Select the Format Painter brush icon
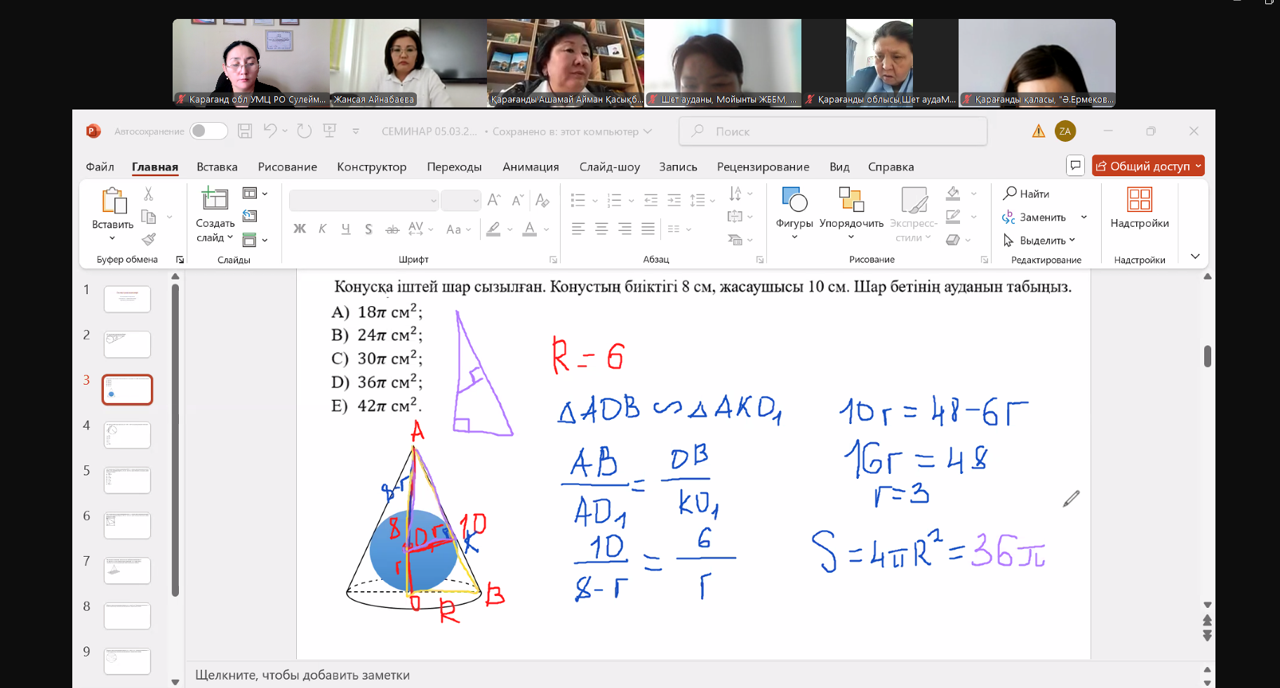This screenshot has height=688, width=1280. click(x=148, y=240)
